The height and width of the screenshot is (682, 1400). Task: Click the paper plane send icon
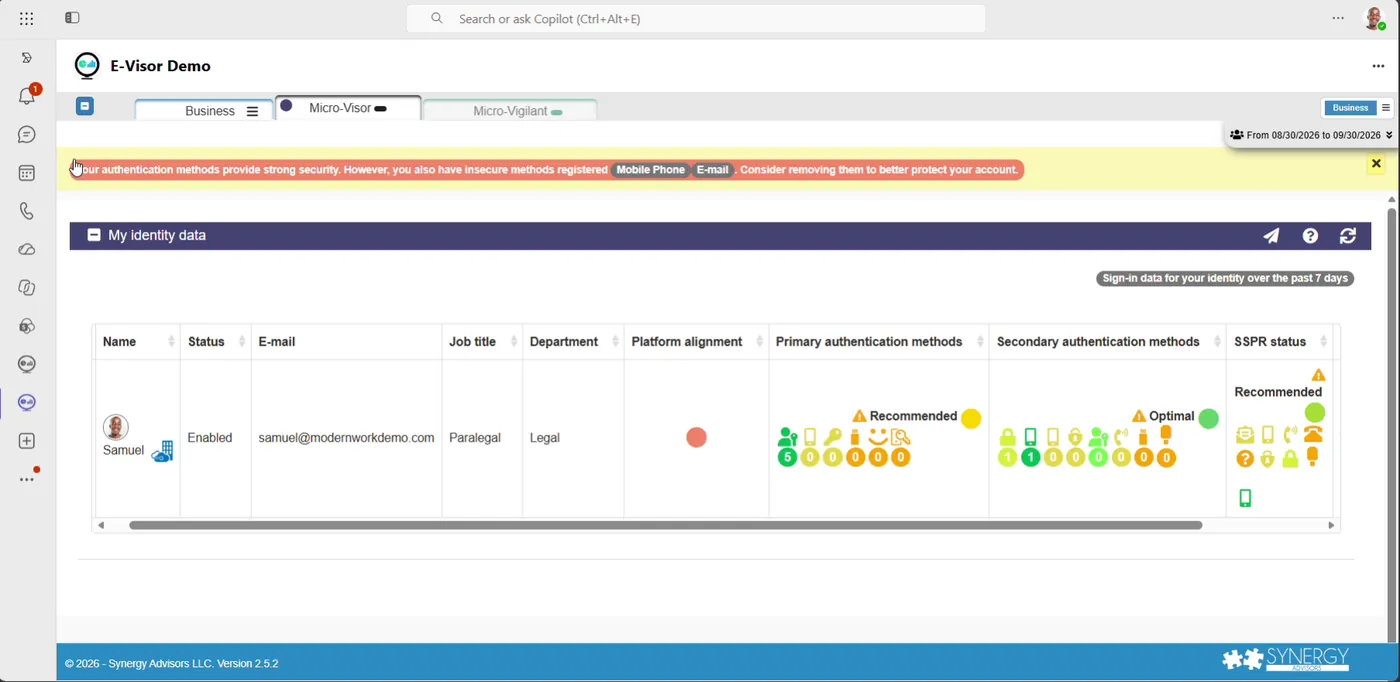[1271, 236]
